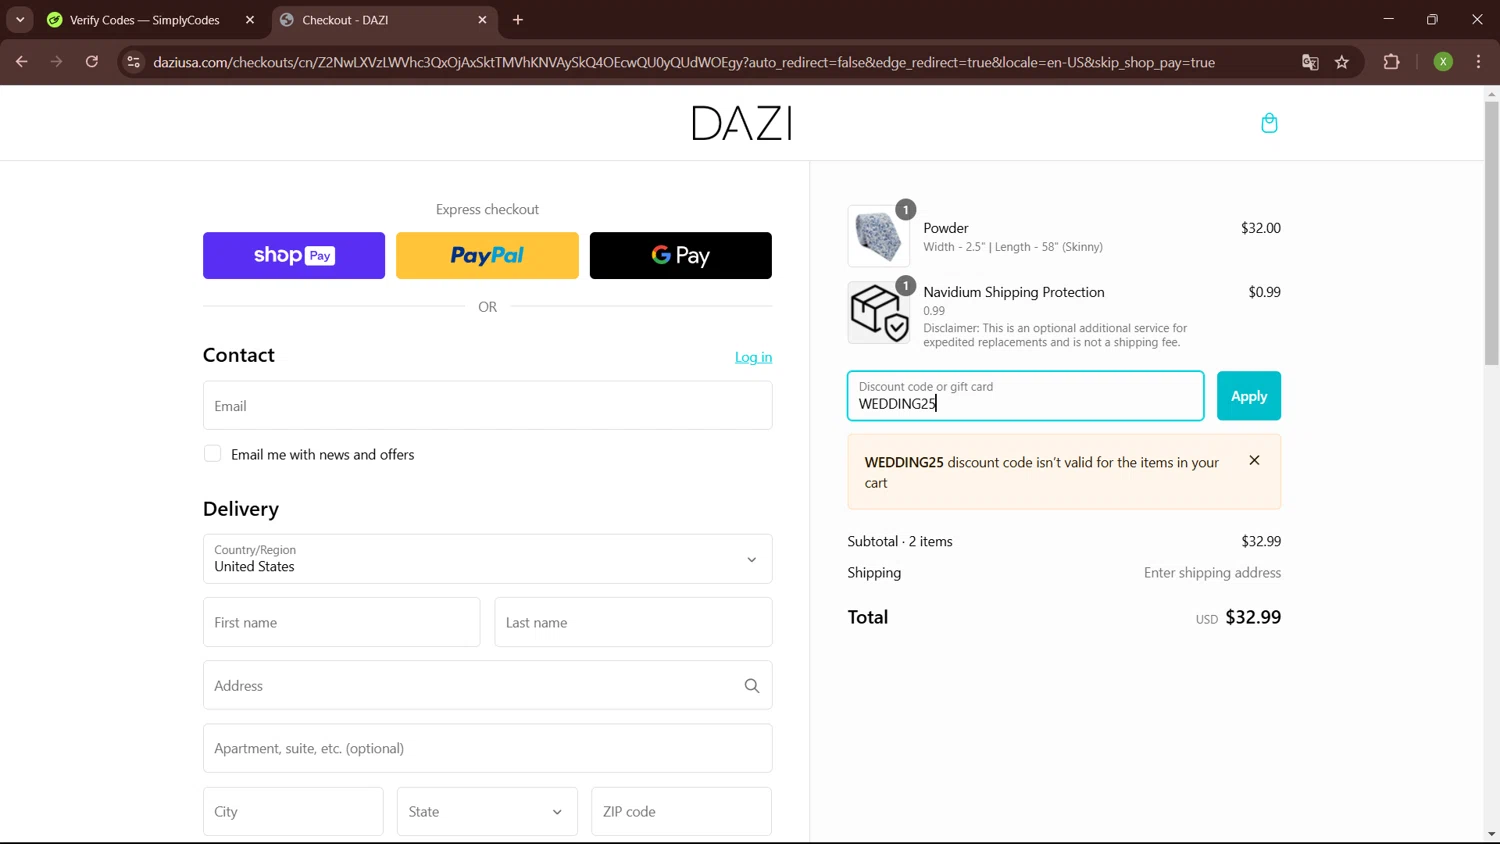The image size is (1500, 844).
Task: Apply the discount code
Action: pos(1249,396)
